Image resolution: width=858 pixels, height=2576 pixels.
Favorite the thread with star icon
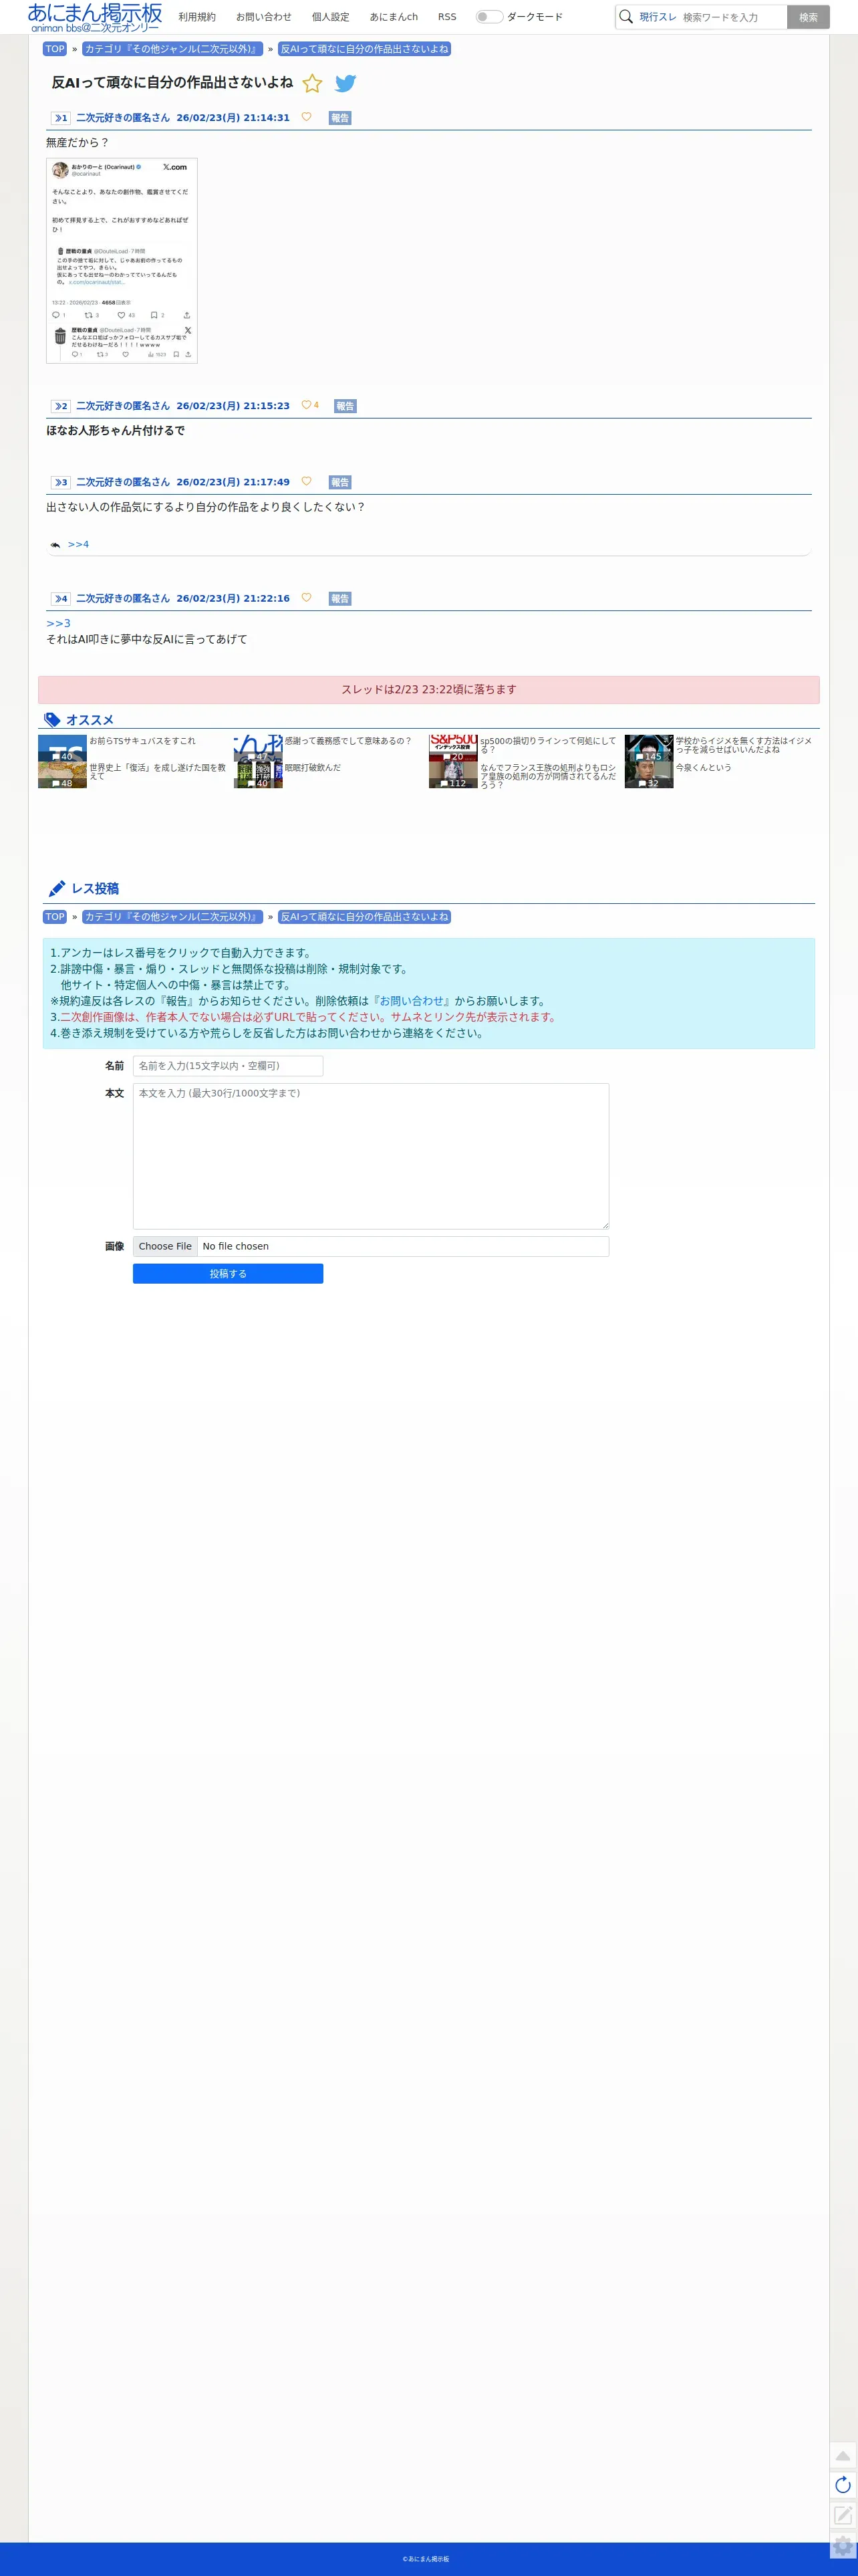[x=312, y=84]
